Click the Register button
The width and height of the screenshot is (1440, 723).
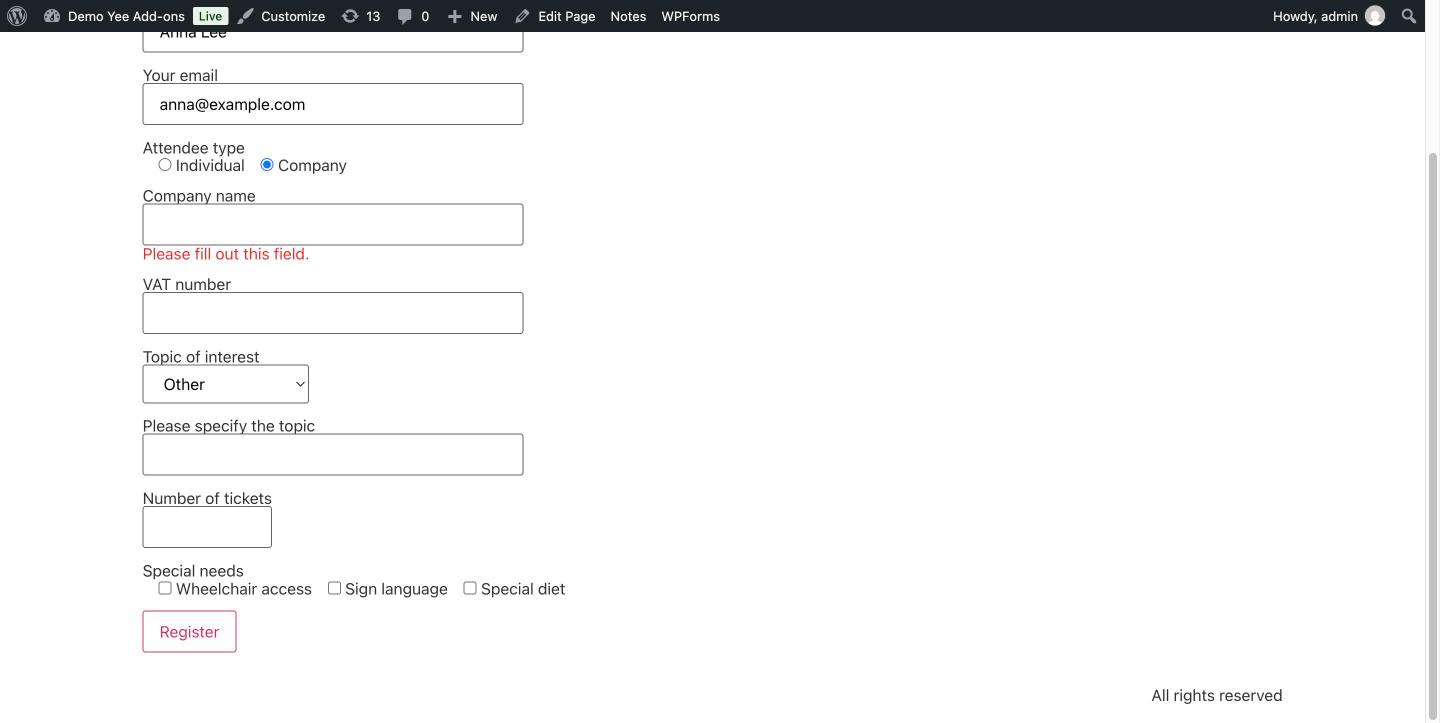[189, 632]
